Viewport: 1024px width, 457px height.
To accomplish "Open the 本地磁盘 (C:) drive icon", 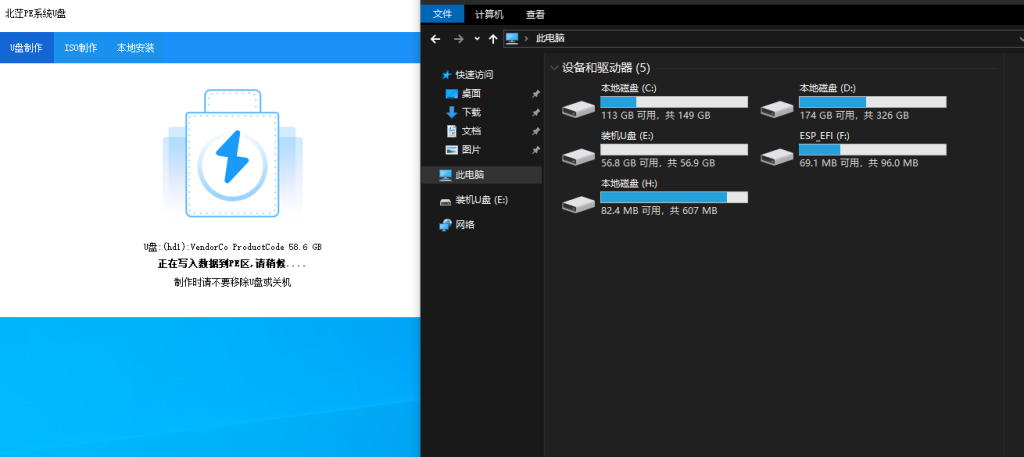I will coord(578,108).
